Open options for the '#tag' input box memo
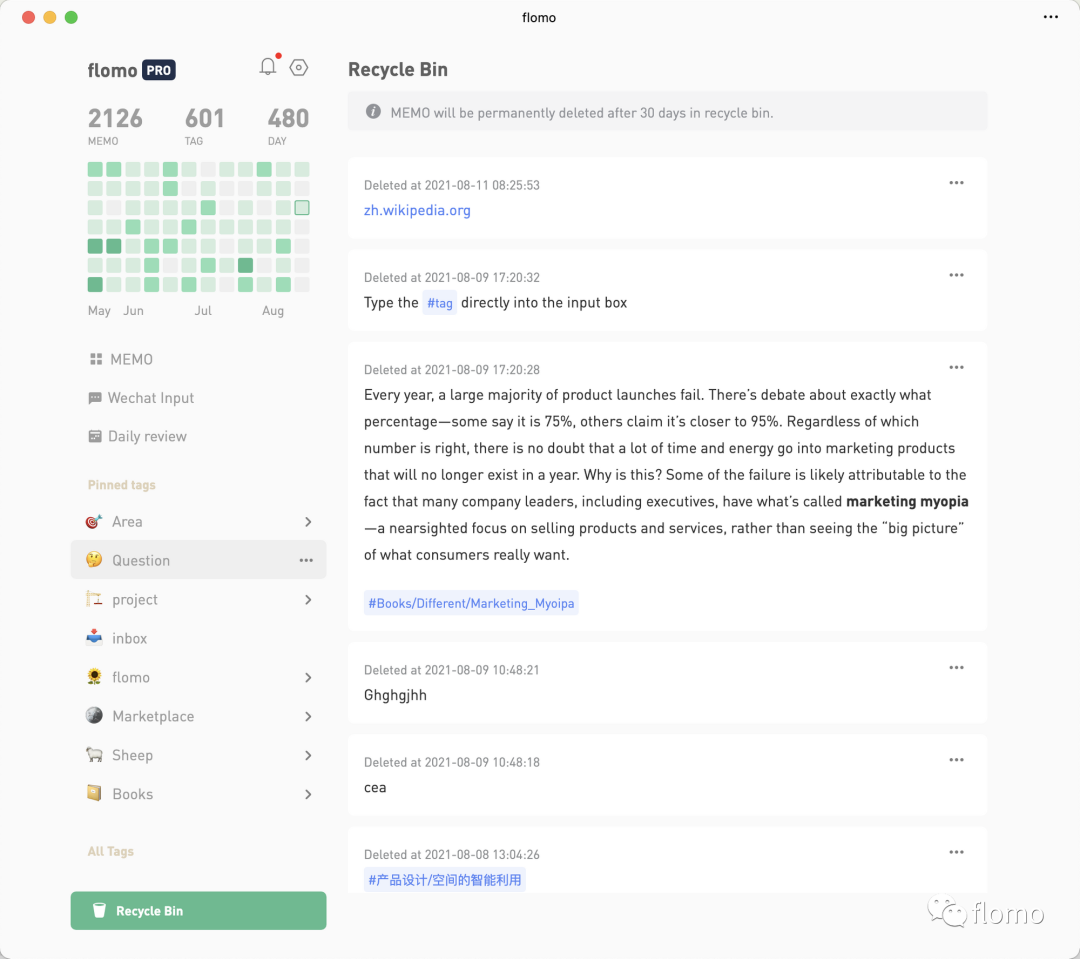The image size is (1080, 959). pyautogui.click(x=957, y=276)
